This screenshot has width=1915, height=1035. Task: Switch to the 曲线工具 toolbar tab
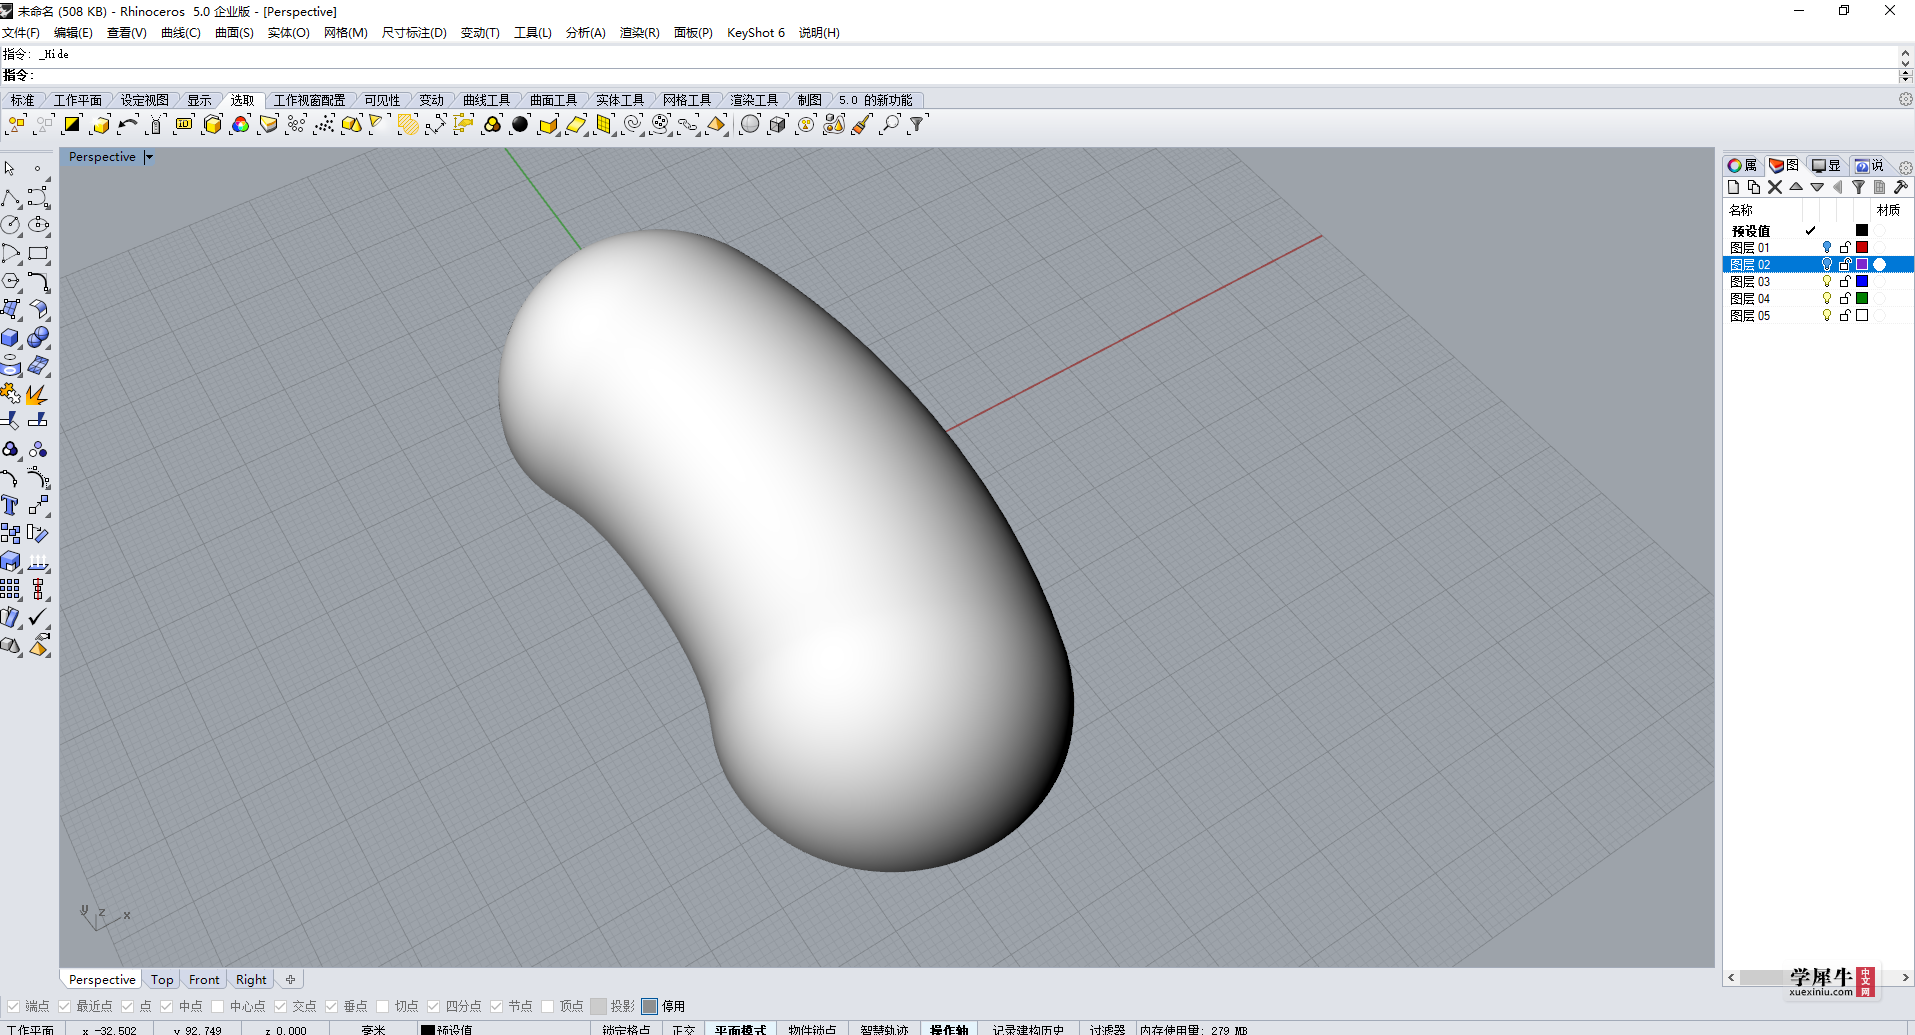487,100
